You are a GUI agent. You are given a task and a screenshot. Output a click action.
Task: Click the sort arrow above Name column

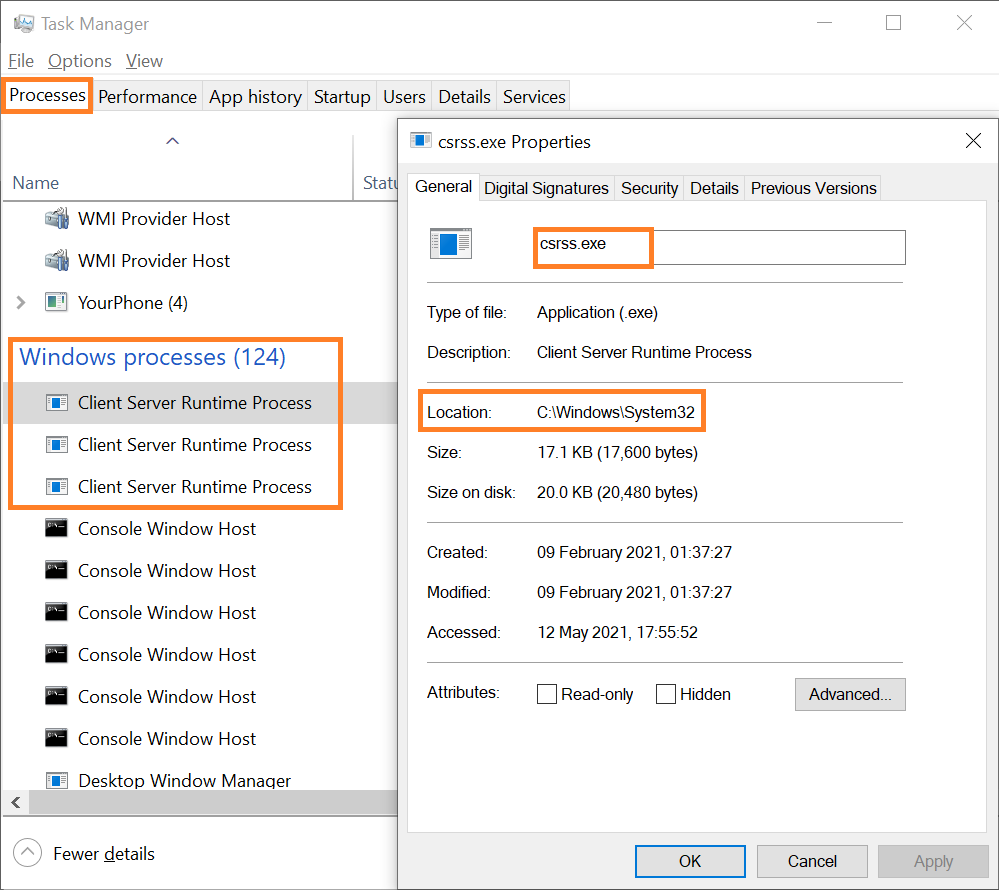172,141
